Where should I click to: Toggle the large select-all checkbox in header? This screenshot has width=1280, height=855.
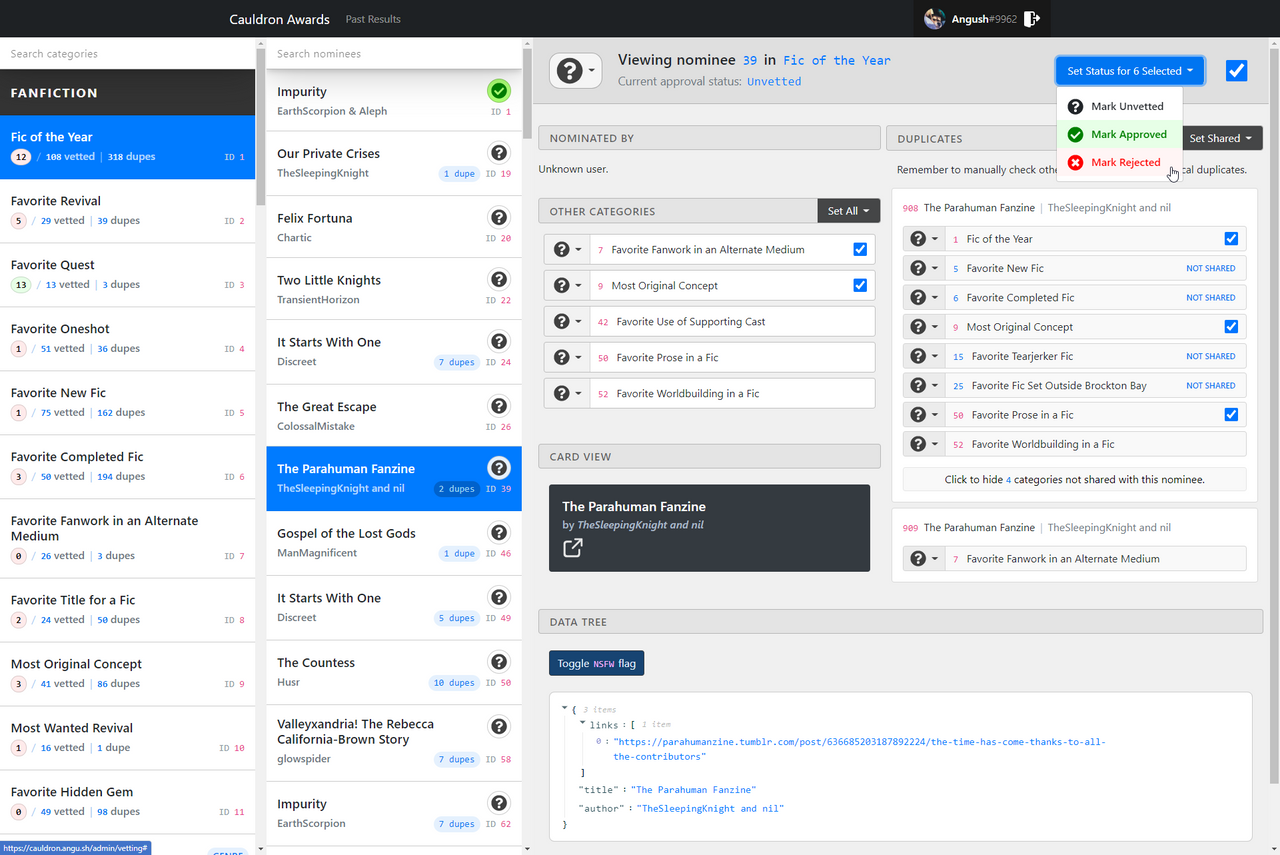click(1236, 71)
